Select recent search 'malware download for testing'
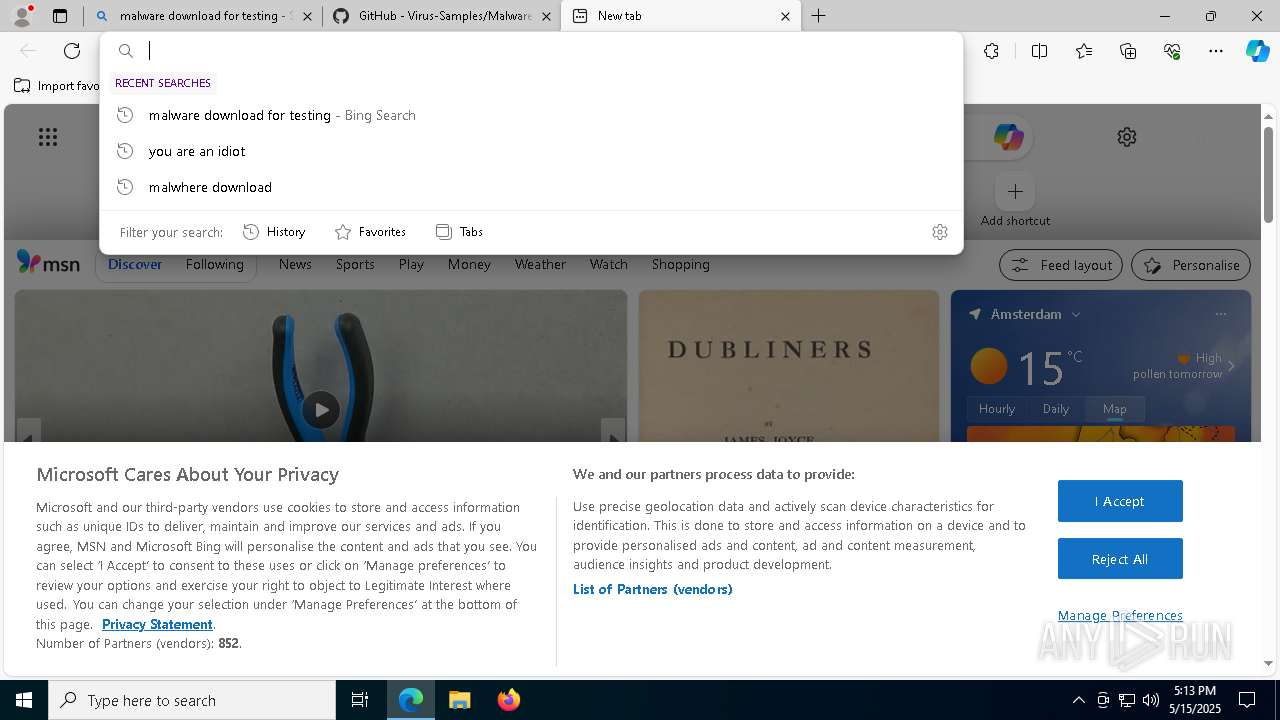This screenshot has height=720, width=1280. pyautogui.click(x=531, y=115)
